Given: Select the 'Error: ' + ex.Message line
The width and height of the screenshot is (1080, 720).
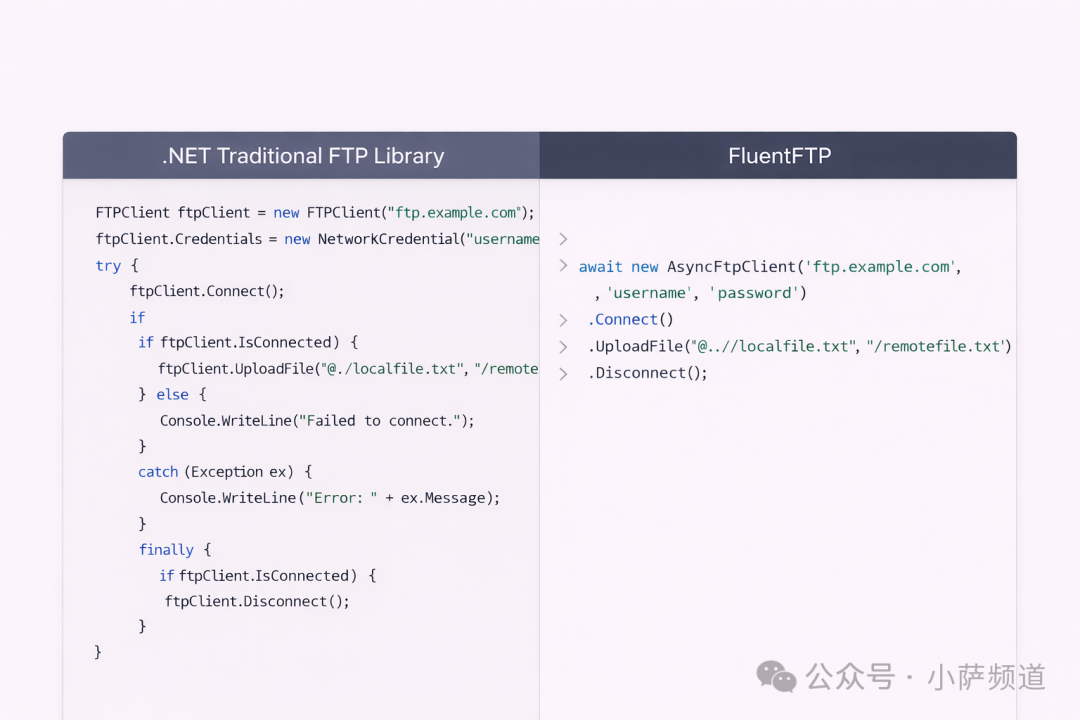Looking at the screenshot, I should click(x=329, y=498).
